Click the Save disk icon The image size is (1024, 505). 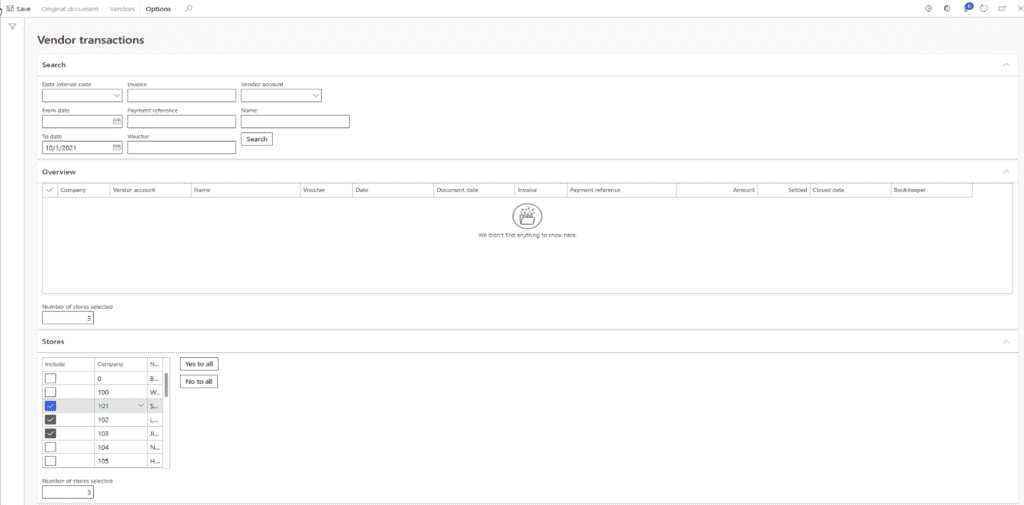[10, 9]
